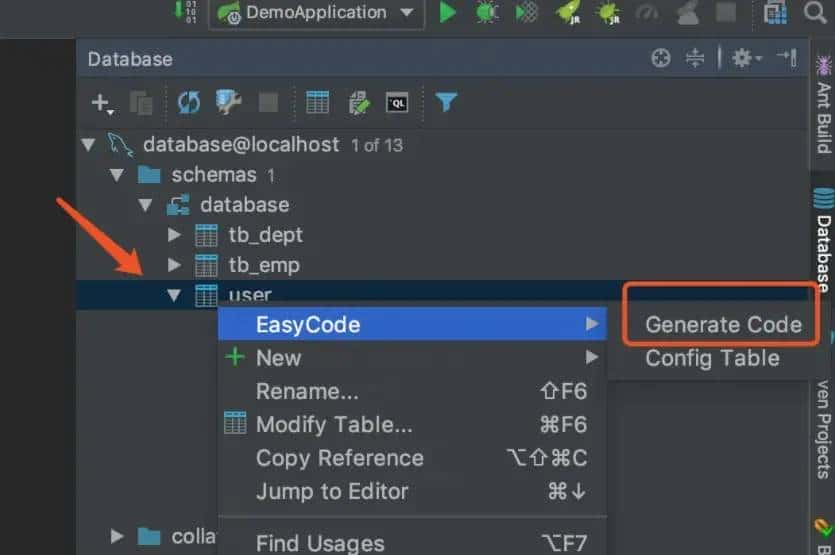Run DemoApplication with the green play button
This screenshot has height=555, width=835.
point(448,12)
